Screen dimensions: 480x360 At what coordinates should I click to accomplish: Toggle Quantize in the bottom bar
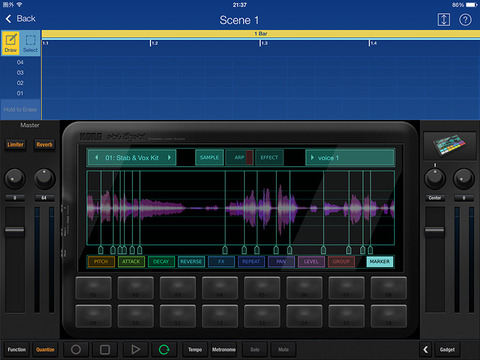tap(45, 349)
